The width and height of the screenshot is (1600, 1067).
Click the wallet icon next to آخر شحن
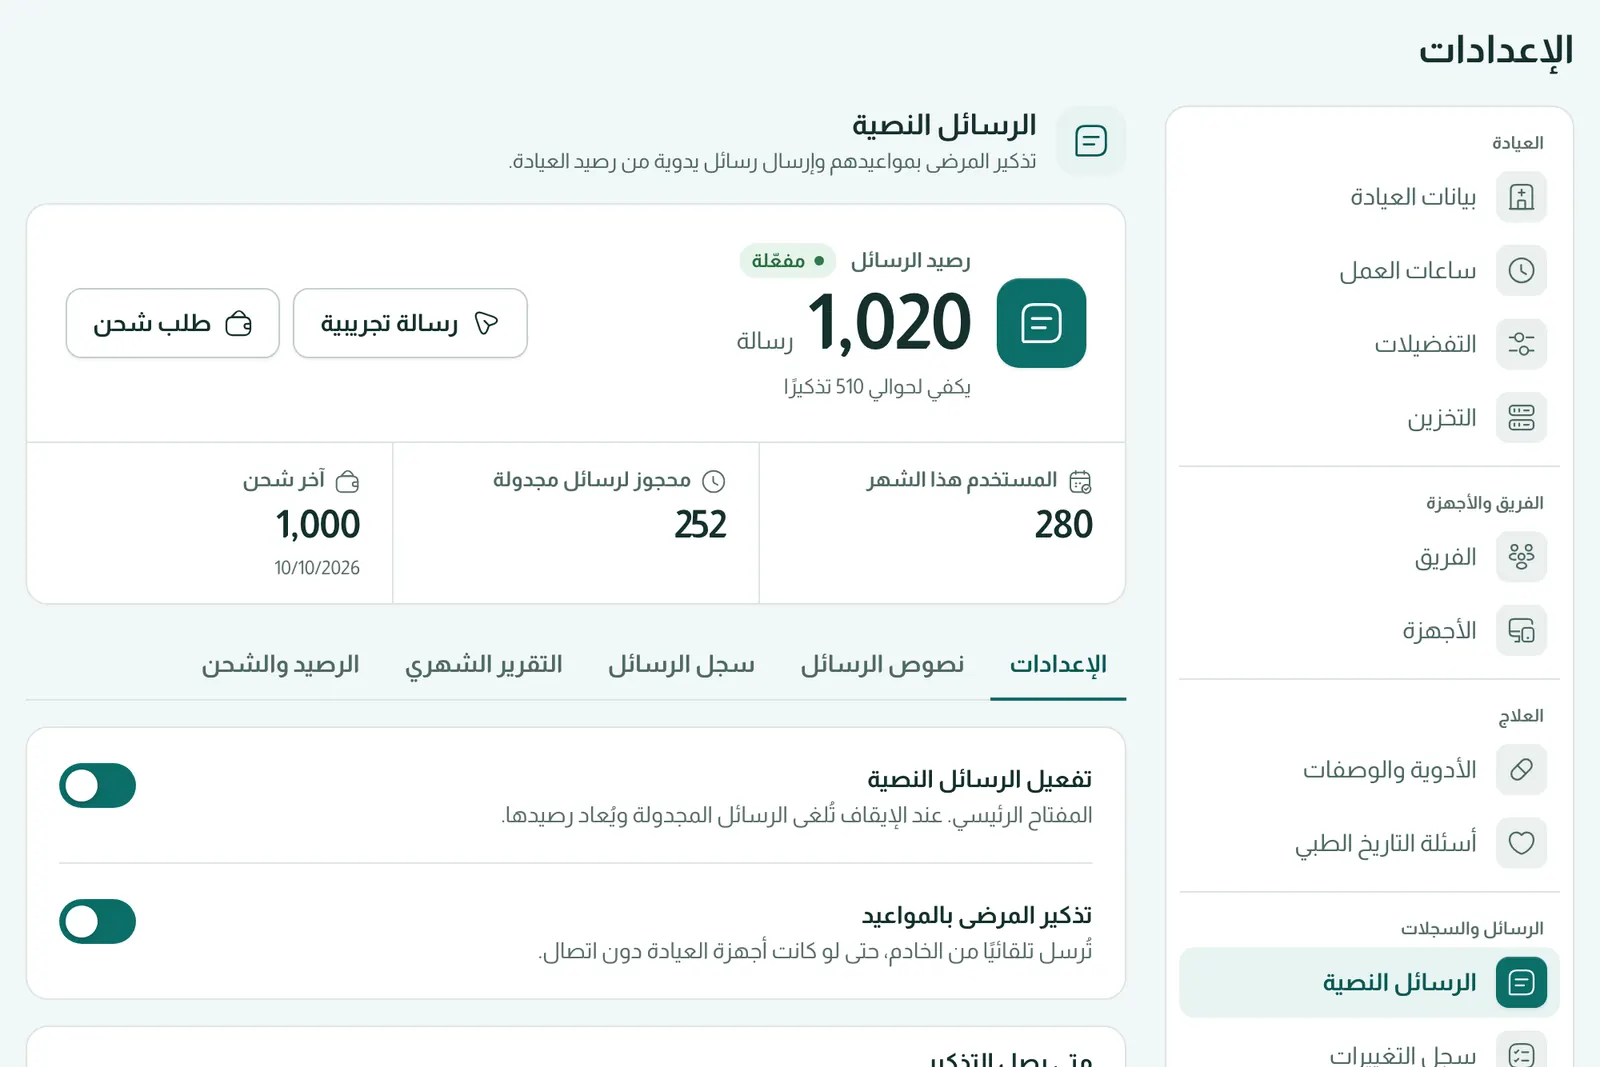point(347,482)
